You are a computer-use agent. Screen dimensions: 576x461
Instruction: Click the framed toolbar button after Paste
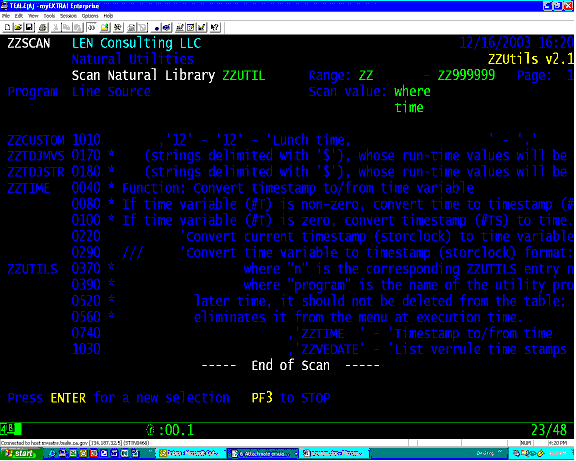coord(91,28)
